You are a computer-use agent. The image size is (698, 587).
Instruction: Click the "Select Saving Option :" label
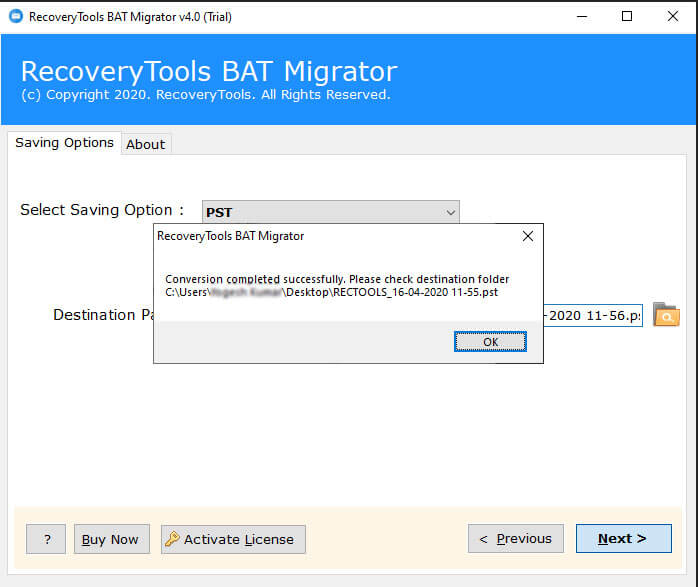(x=102, y=210)
